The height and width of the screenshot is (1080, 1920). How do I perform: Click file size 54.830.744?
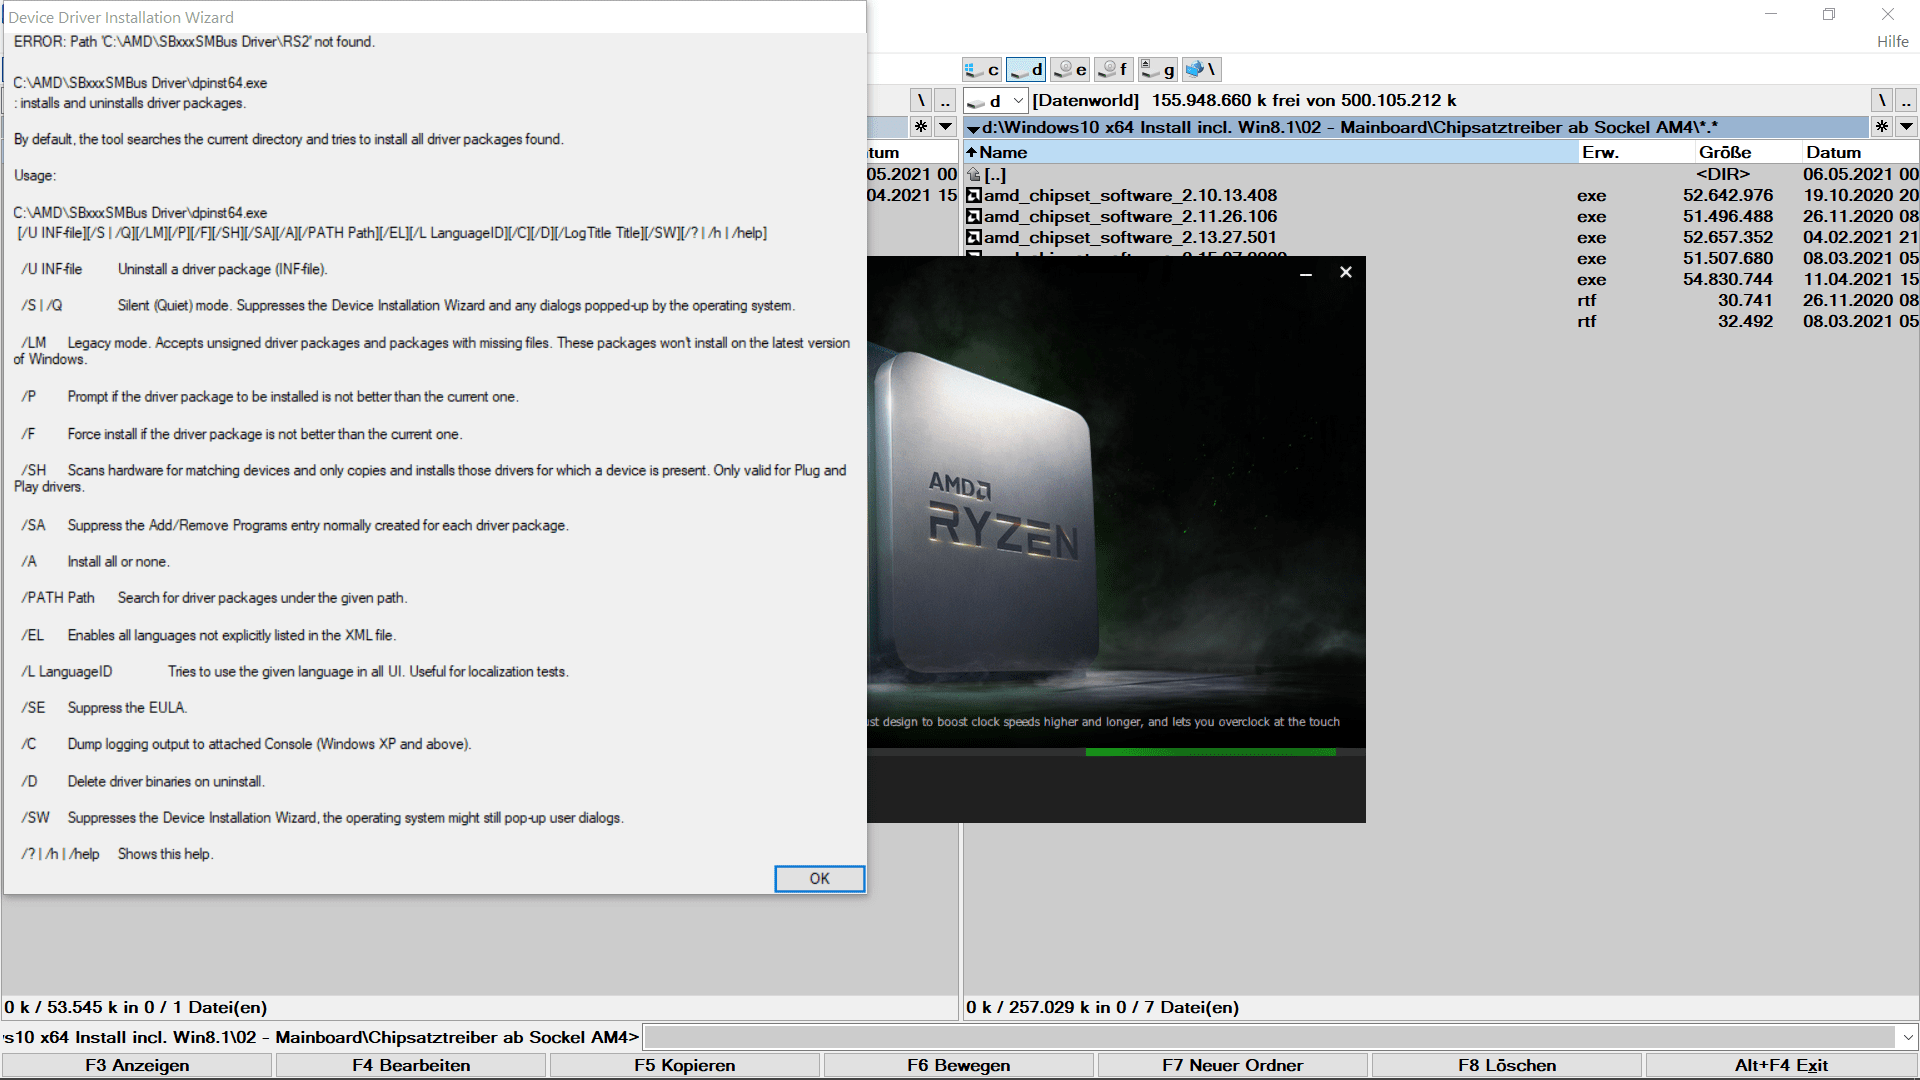coord(1727,279)
